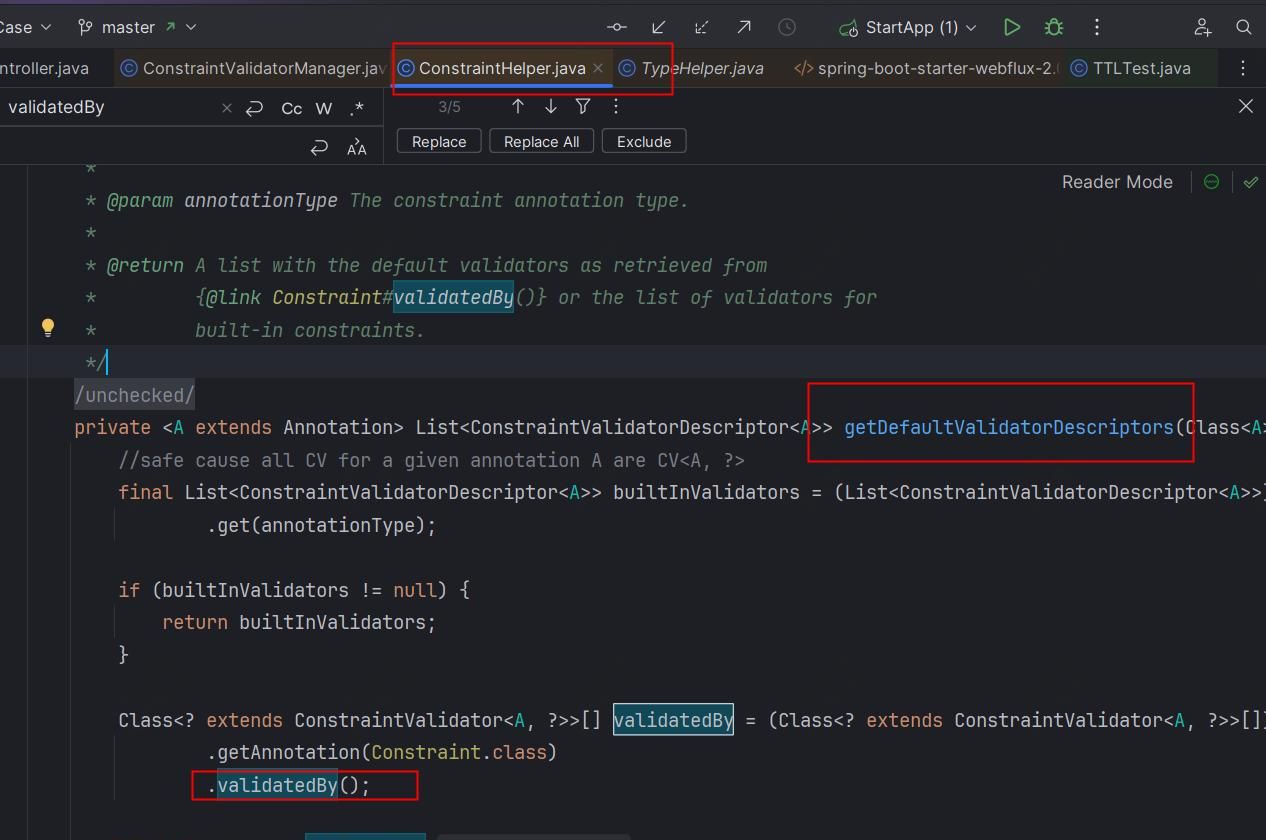Image resolution: width=1266 pixels, height=840 pixels.
Task: Click the Search Everywhere magnifier icon
Action: pos(1244,27)
